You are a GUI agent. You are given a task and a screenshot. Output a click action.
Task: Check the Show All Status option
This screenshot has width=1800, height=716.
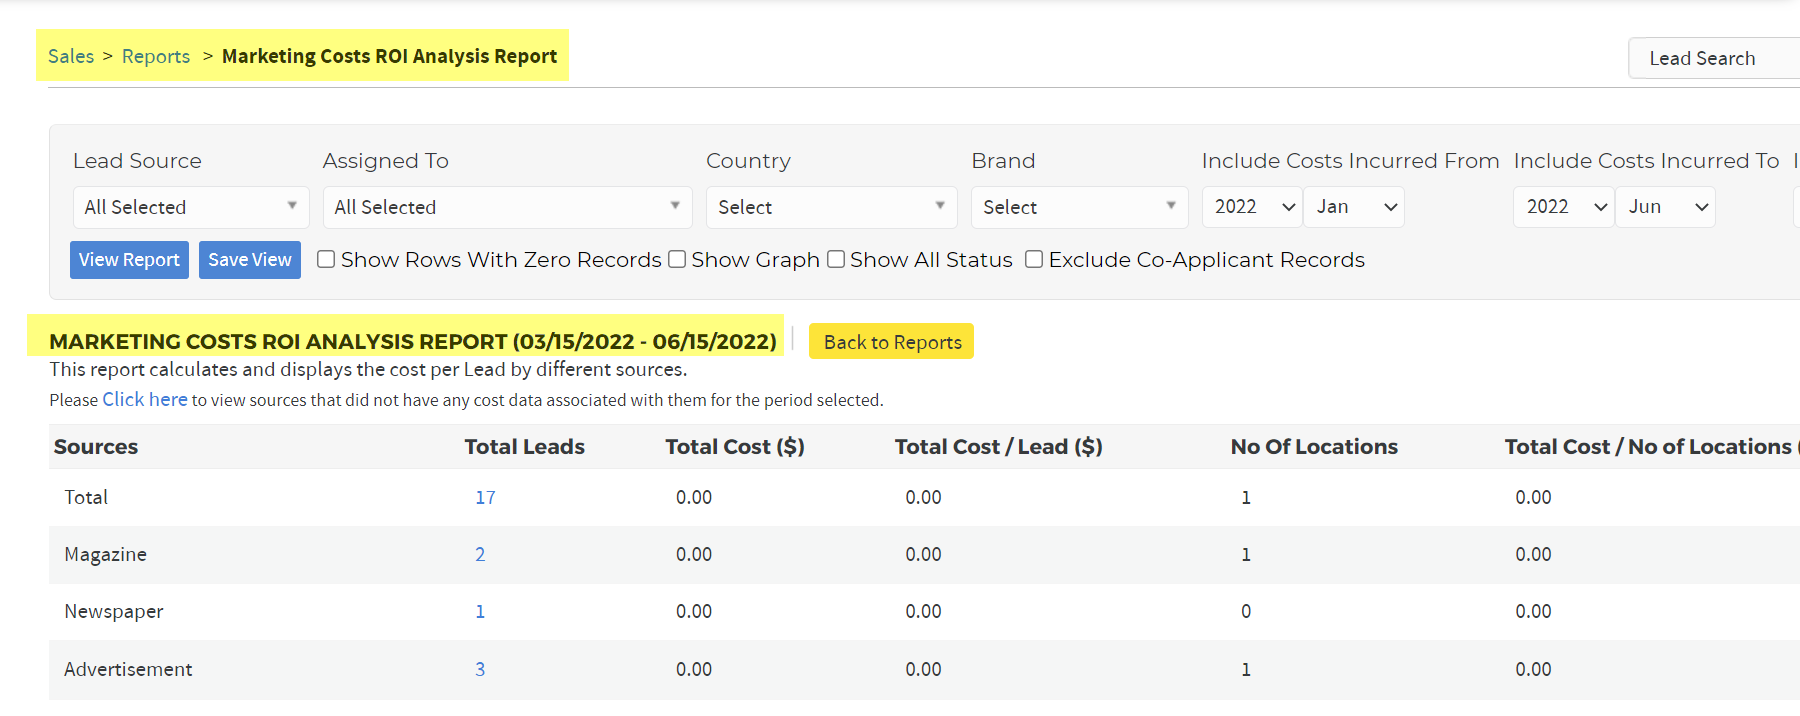click(x=836, y=259)
